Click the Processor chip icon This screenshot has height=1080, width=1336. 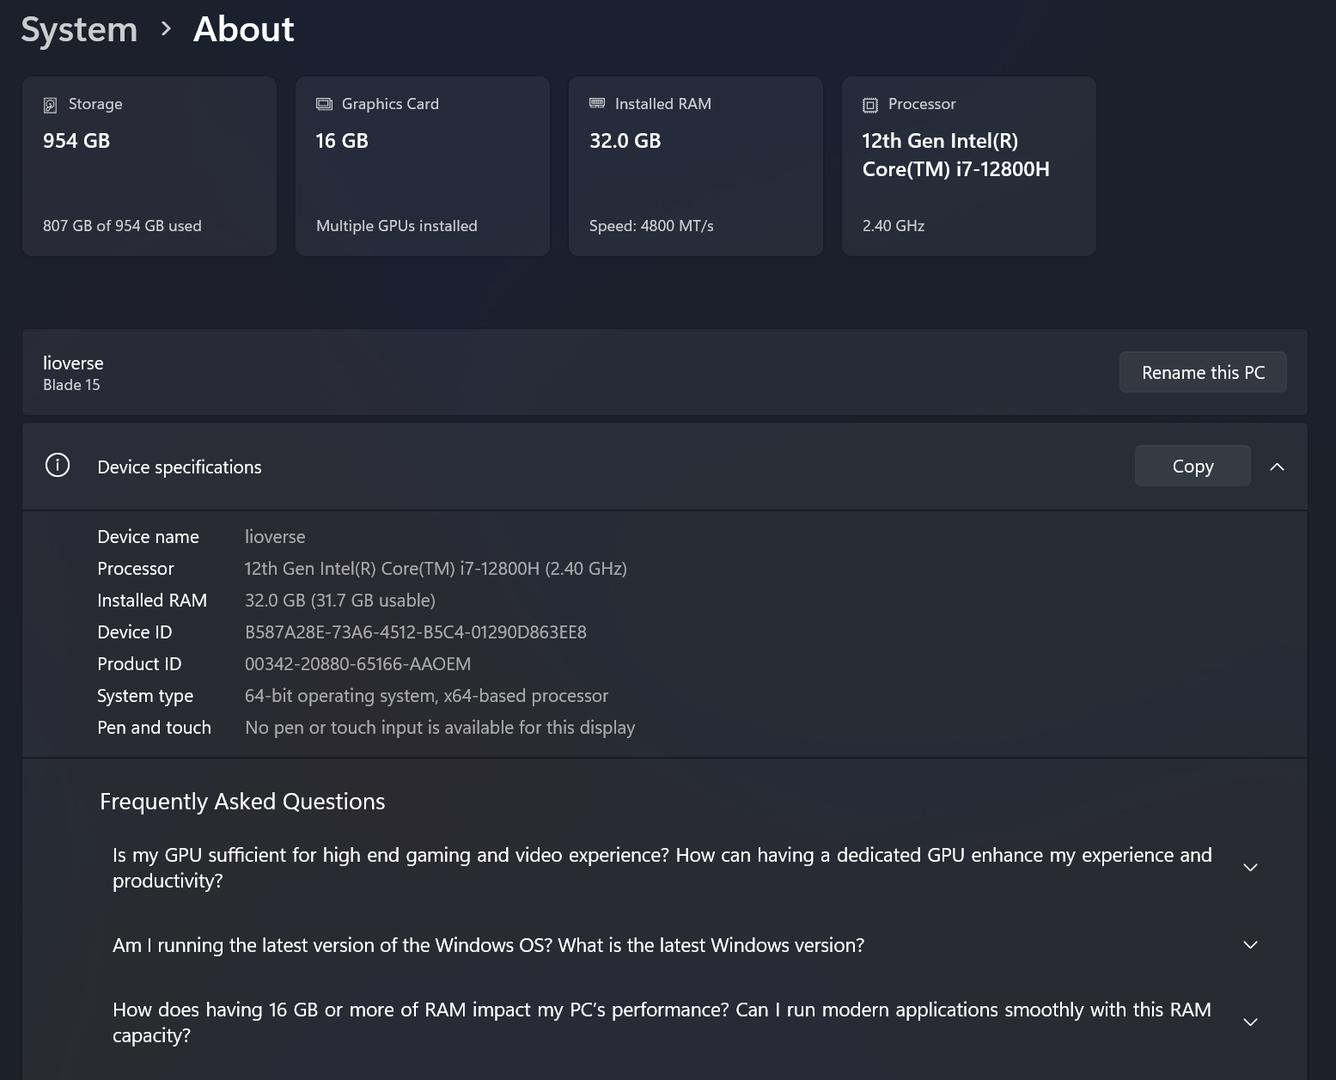pos(870,105)
